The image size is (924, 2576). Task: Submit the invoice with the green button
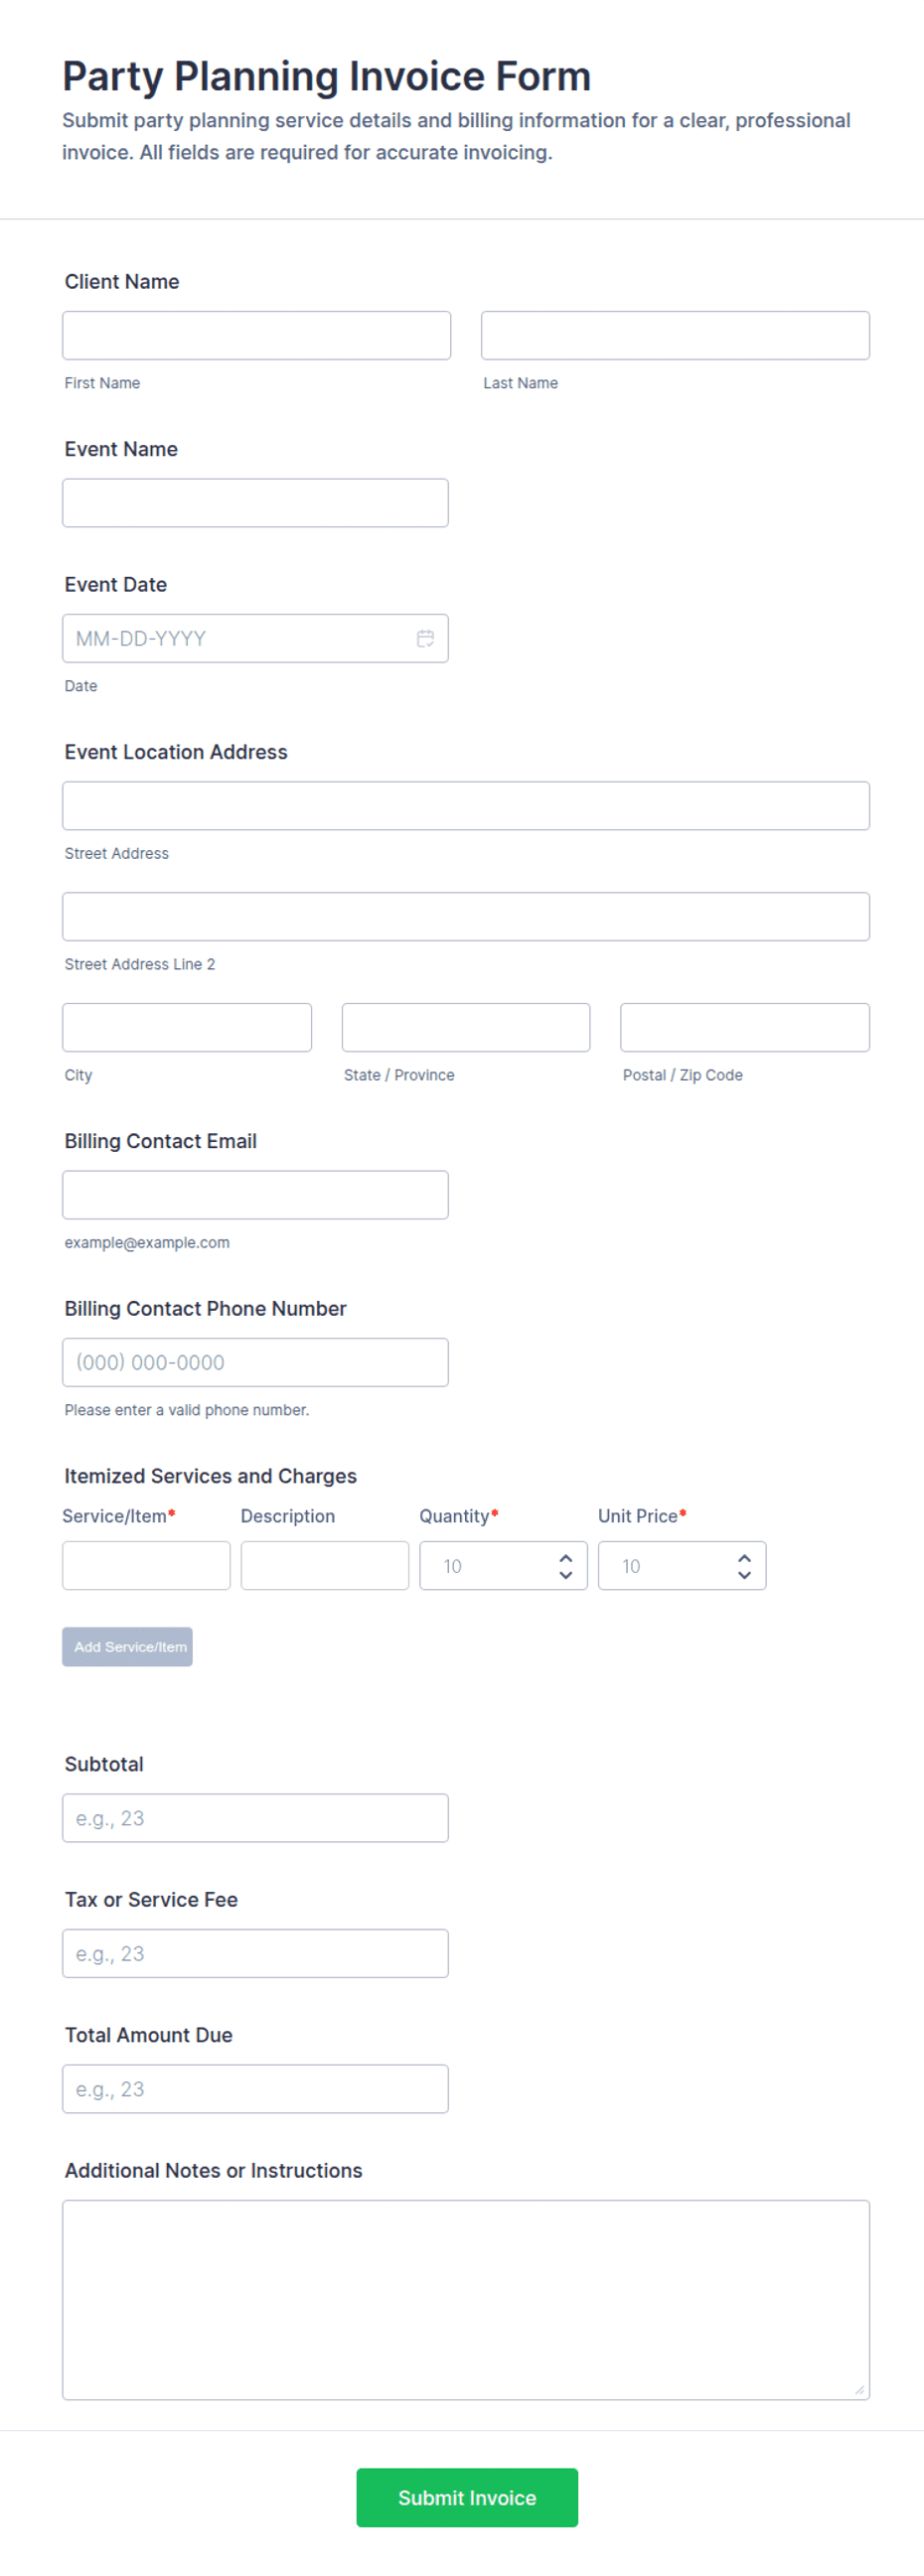click(x=467, y=2497)
